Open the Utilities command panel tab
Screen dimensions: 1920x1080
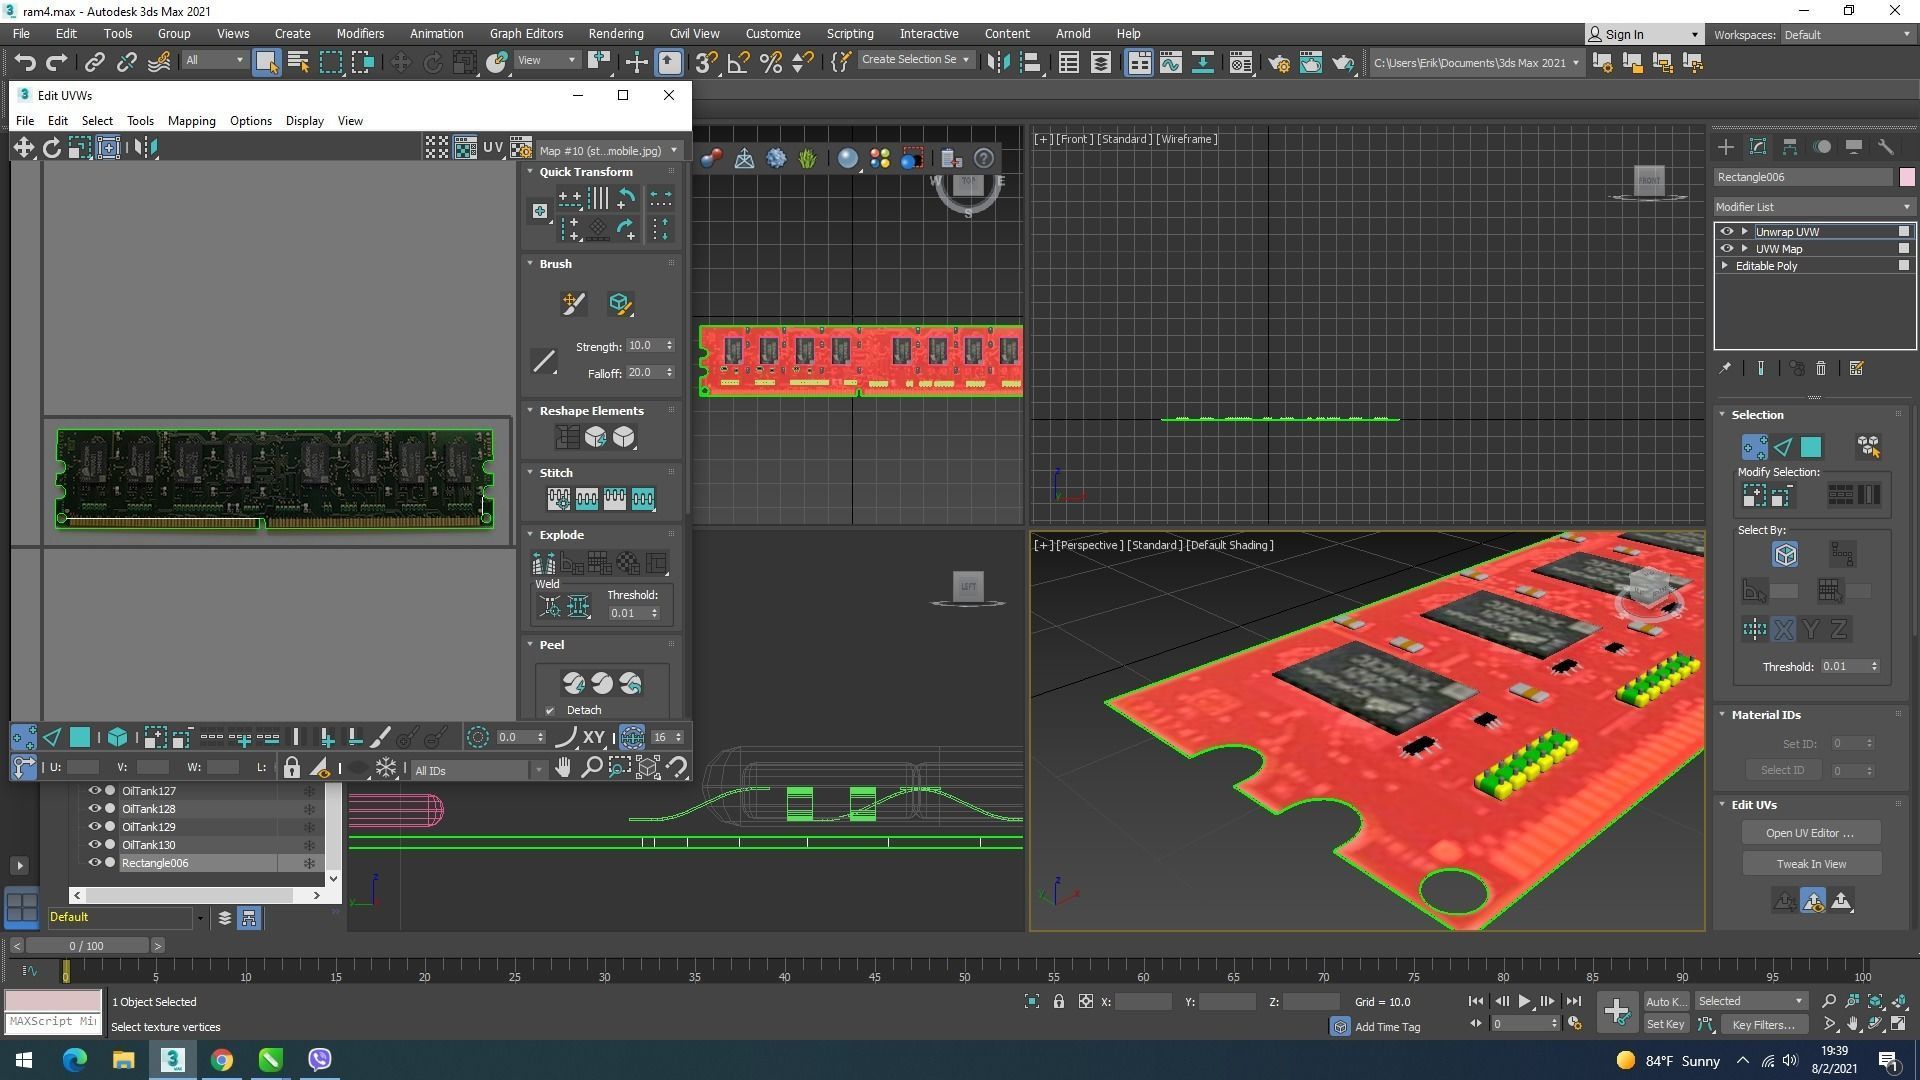pos(1886,147)
